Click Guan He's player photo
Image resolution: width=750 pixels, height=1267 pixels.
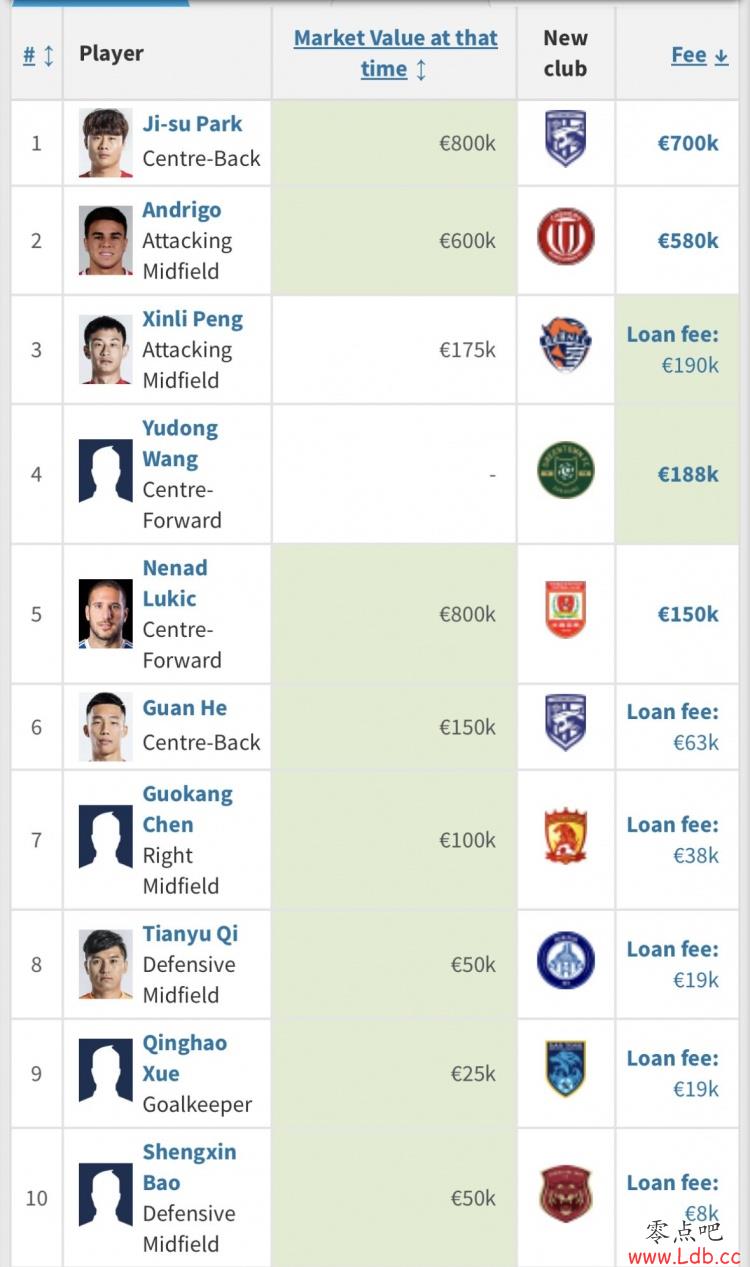pos(106,727)
